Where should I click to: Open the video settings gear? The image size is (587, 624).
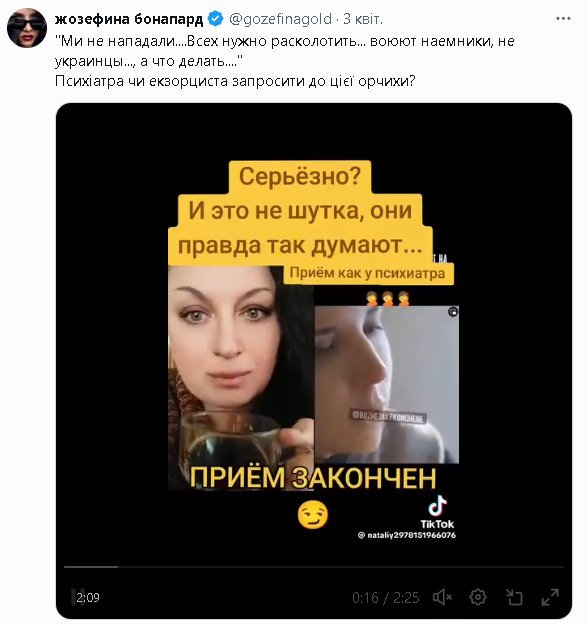click(x=478, y=597)
